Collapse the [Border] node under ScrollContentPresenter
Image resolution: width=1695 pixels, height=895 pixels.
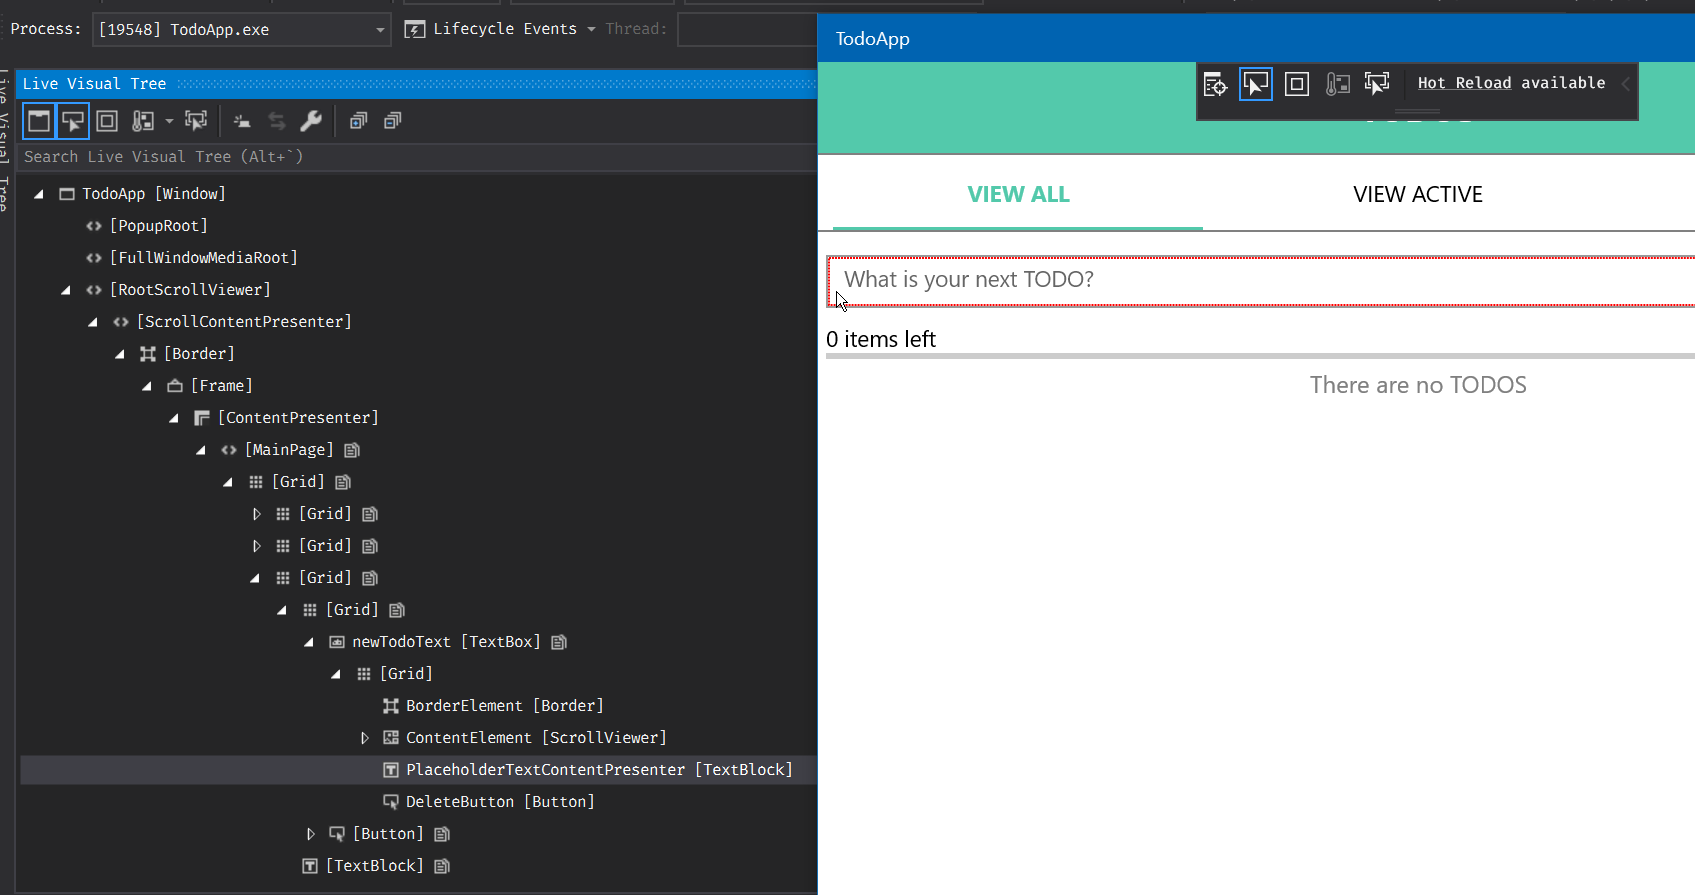pyautogui.click(x=120, y=354)
